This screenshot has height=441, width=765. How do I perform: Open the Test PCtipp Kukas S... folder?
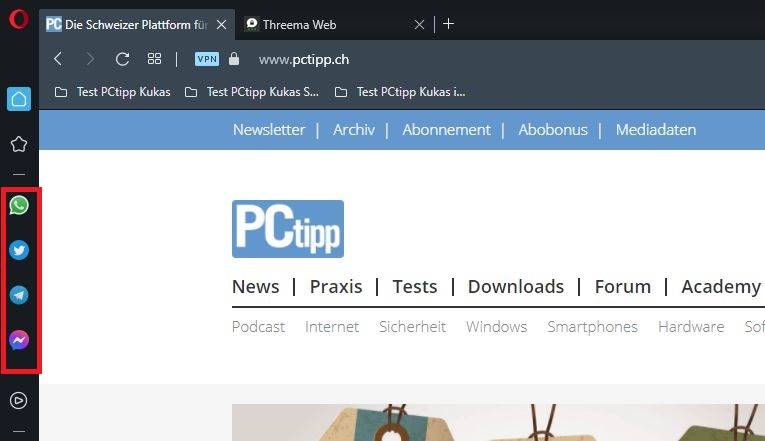pyautogui.click(x=252, y=92)
